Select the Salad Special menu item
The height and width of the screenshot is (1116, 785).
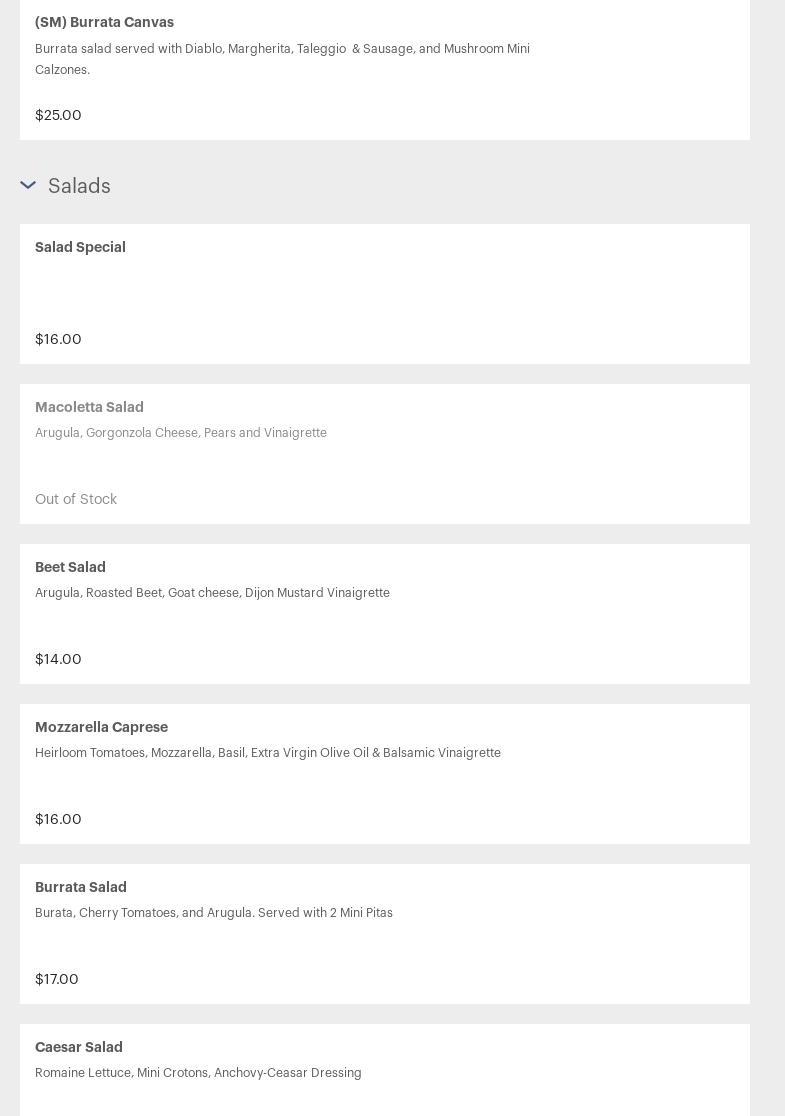pos(80,247)
